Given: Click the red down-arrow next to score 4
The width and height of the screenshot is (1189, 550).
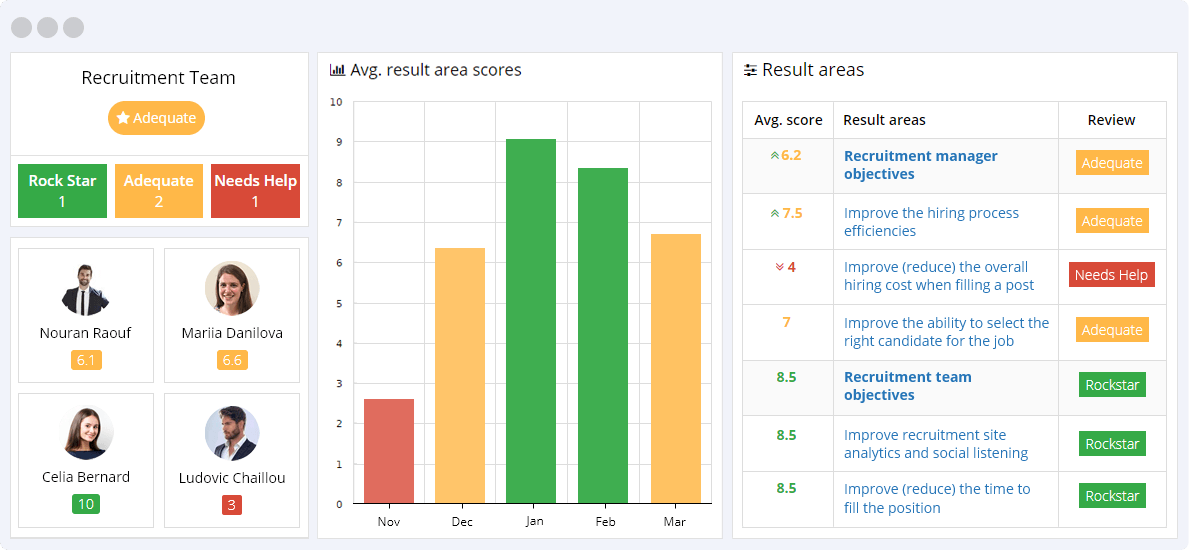Looking at the screenshot, I should [779, 268].
